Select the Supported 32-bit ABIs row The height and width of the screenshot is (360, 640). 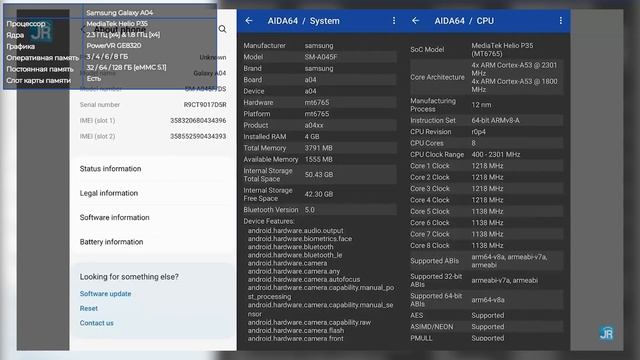pyautogui.click(x=487, y=280)
